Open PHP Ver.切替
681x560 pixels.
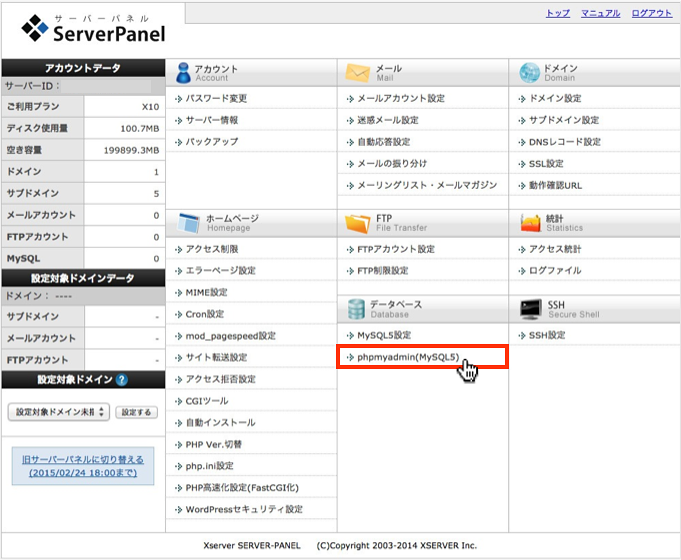[x=214, y=444]
